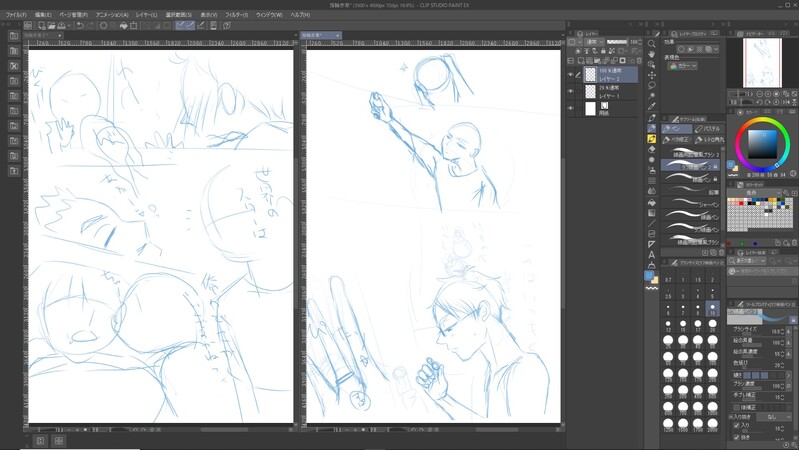Select the Gradient tool
799x450 pixels.
[x=651, y=213]
